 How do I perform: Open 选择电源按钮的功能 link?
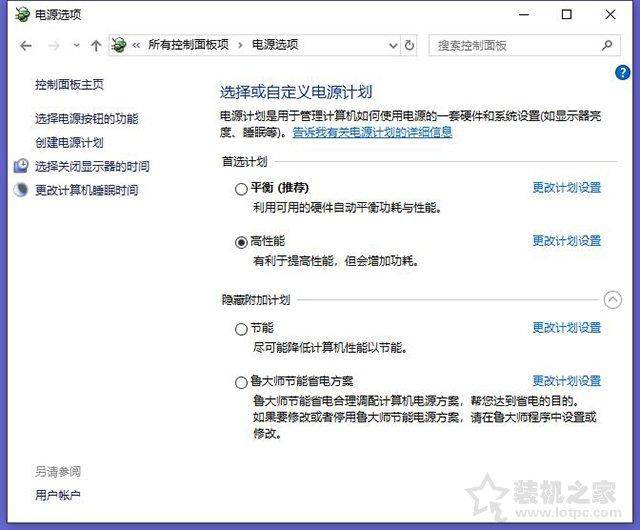[x=87, y=119]
